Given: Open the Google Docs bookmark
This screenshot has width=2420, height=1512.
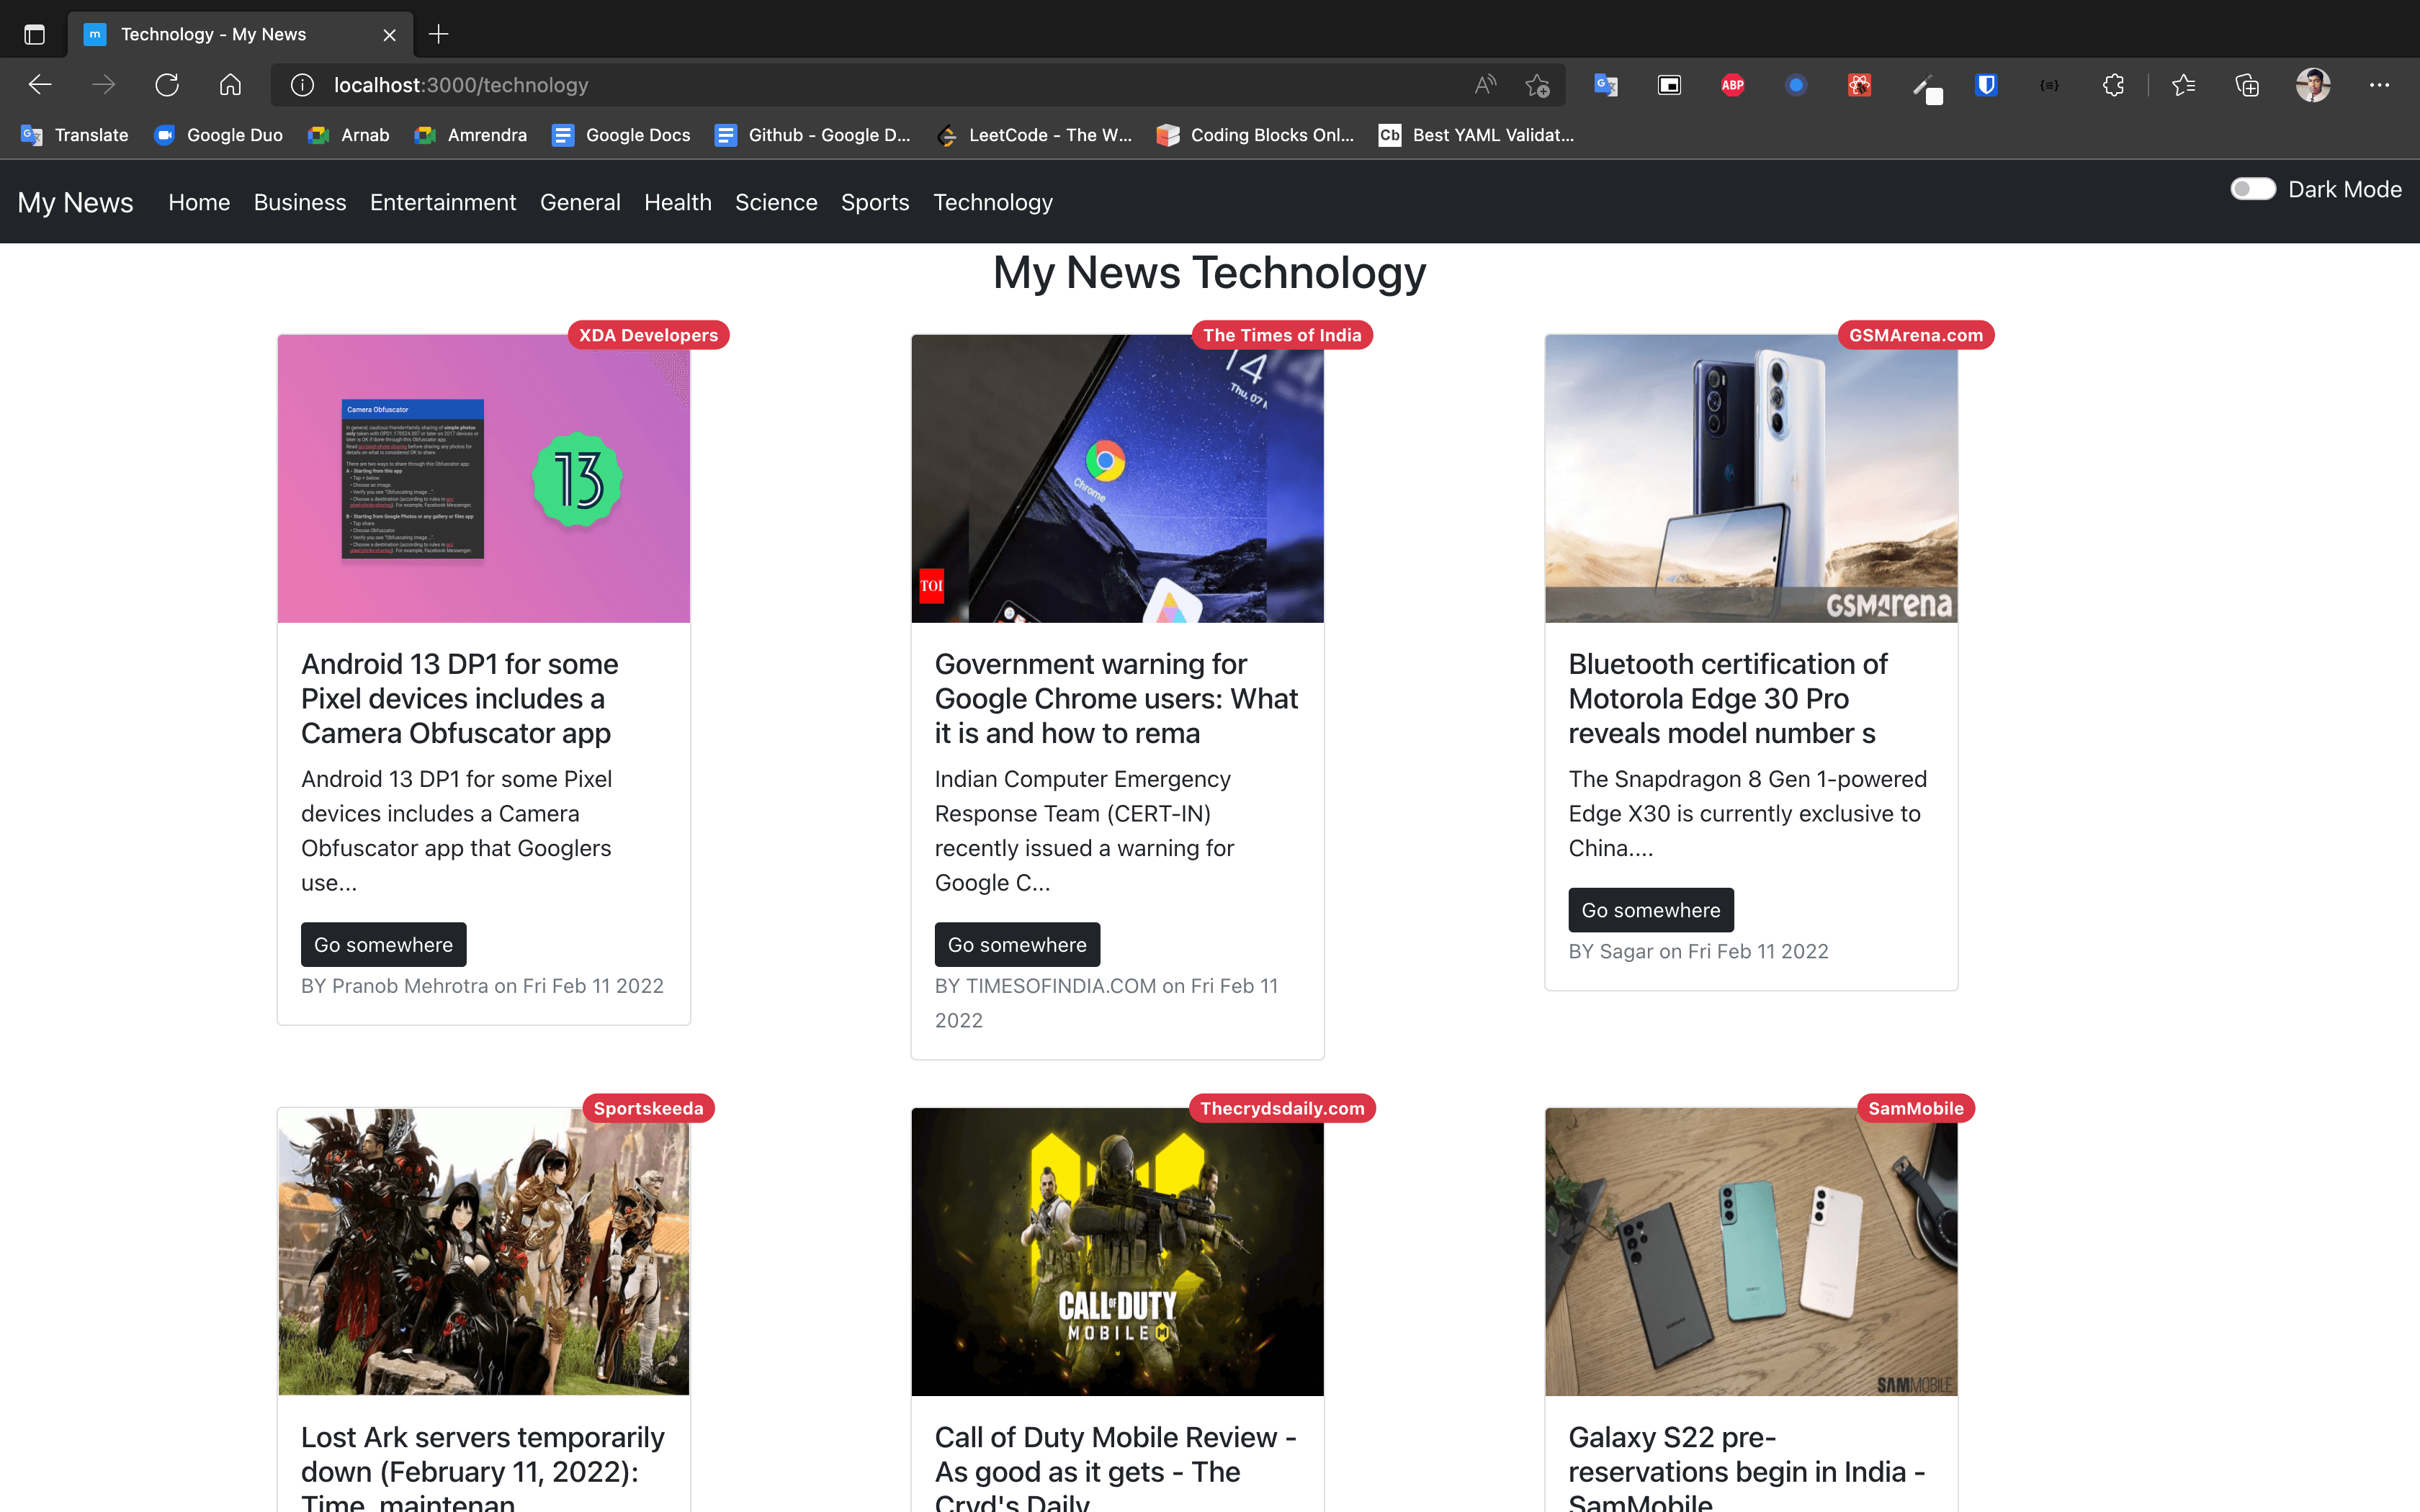Looking at the screenshot, I should [621, 135].
